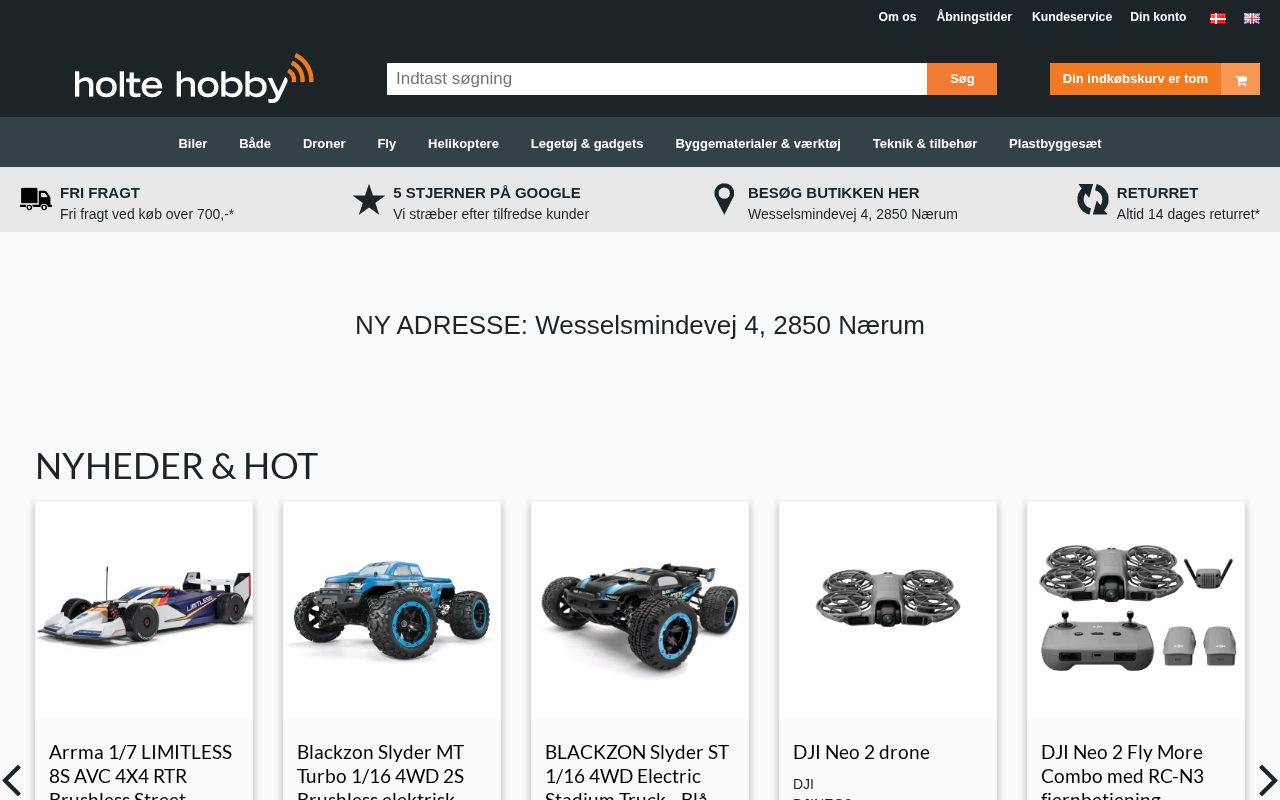Switch to English via UK flag icon

[1251, 18]
